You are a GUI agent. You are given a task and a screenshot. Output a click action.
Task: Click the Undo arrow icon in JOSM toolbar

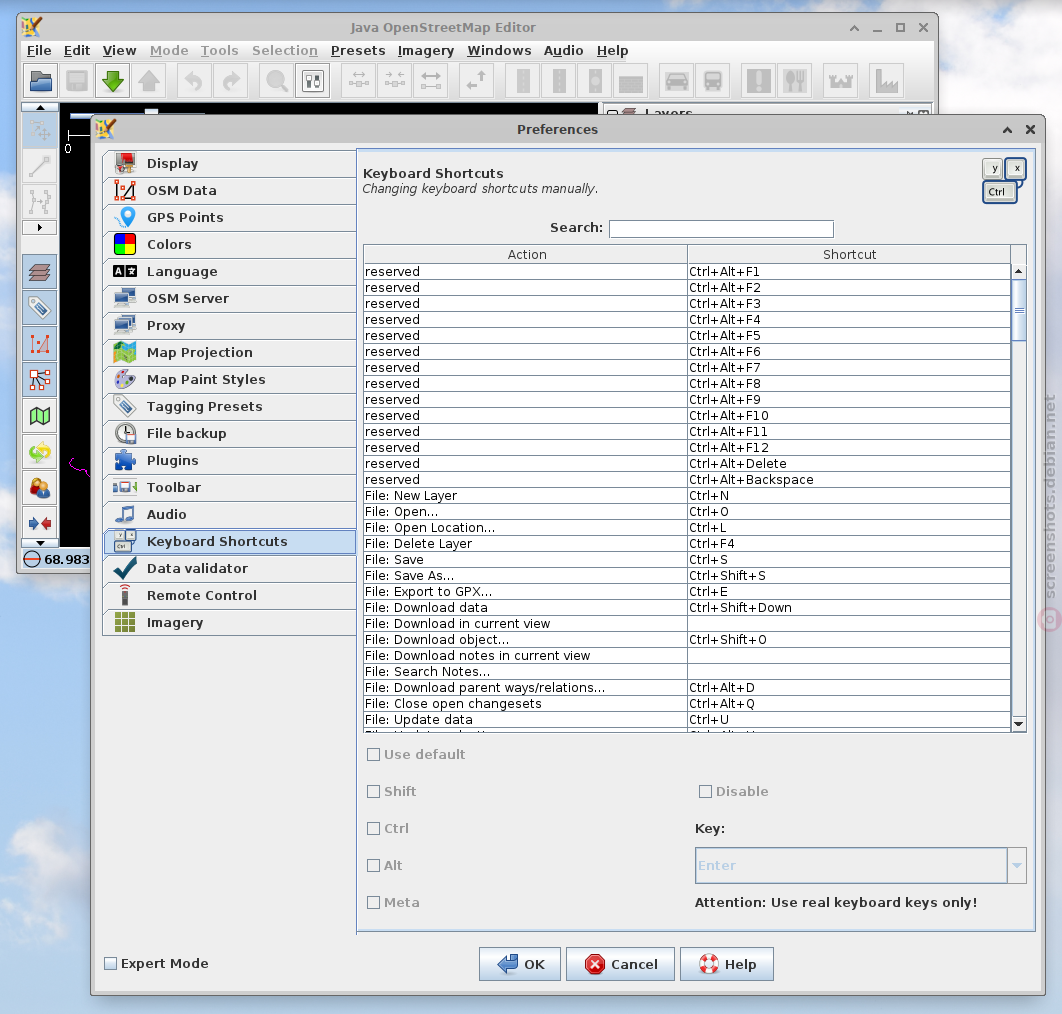pyautogui.click(x=194, y=81)
